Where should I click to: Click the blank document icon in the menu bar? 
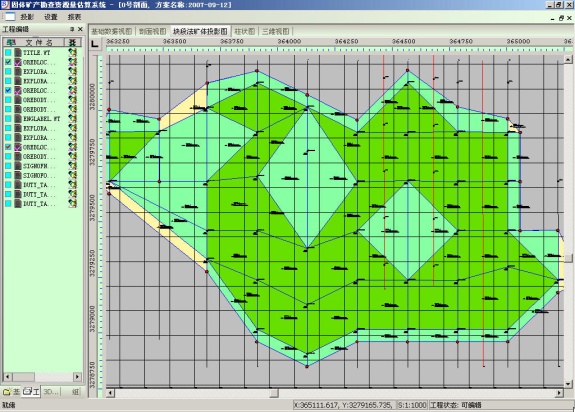coord(10,16)
